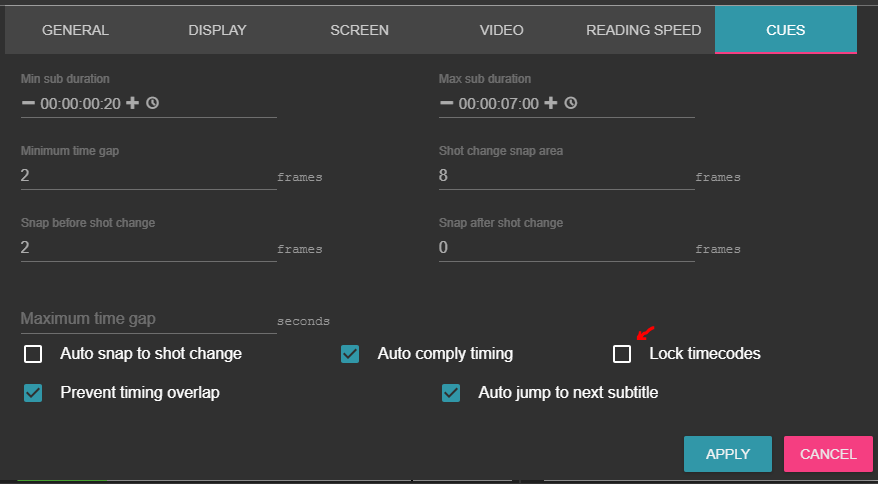Click plus icon for Min sub duration

coord(132,103)
